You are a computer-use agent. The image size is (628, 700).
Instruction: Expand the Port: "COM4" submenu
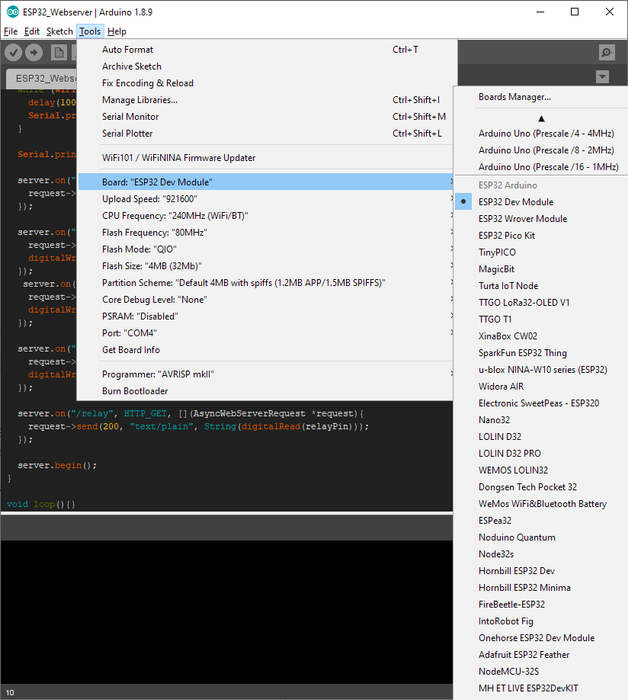(x=266, y=333)
